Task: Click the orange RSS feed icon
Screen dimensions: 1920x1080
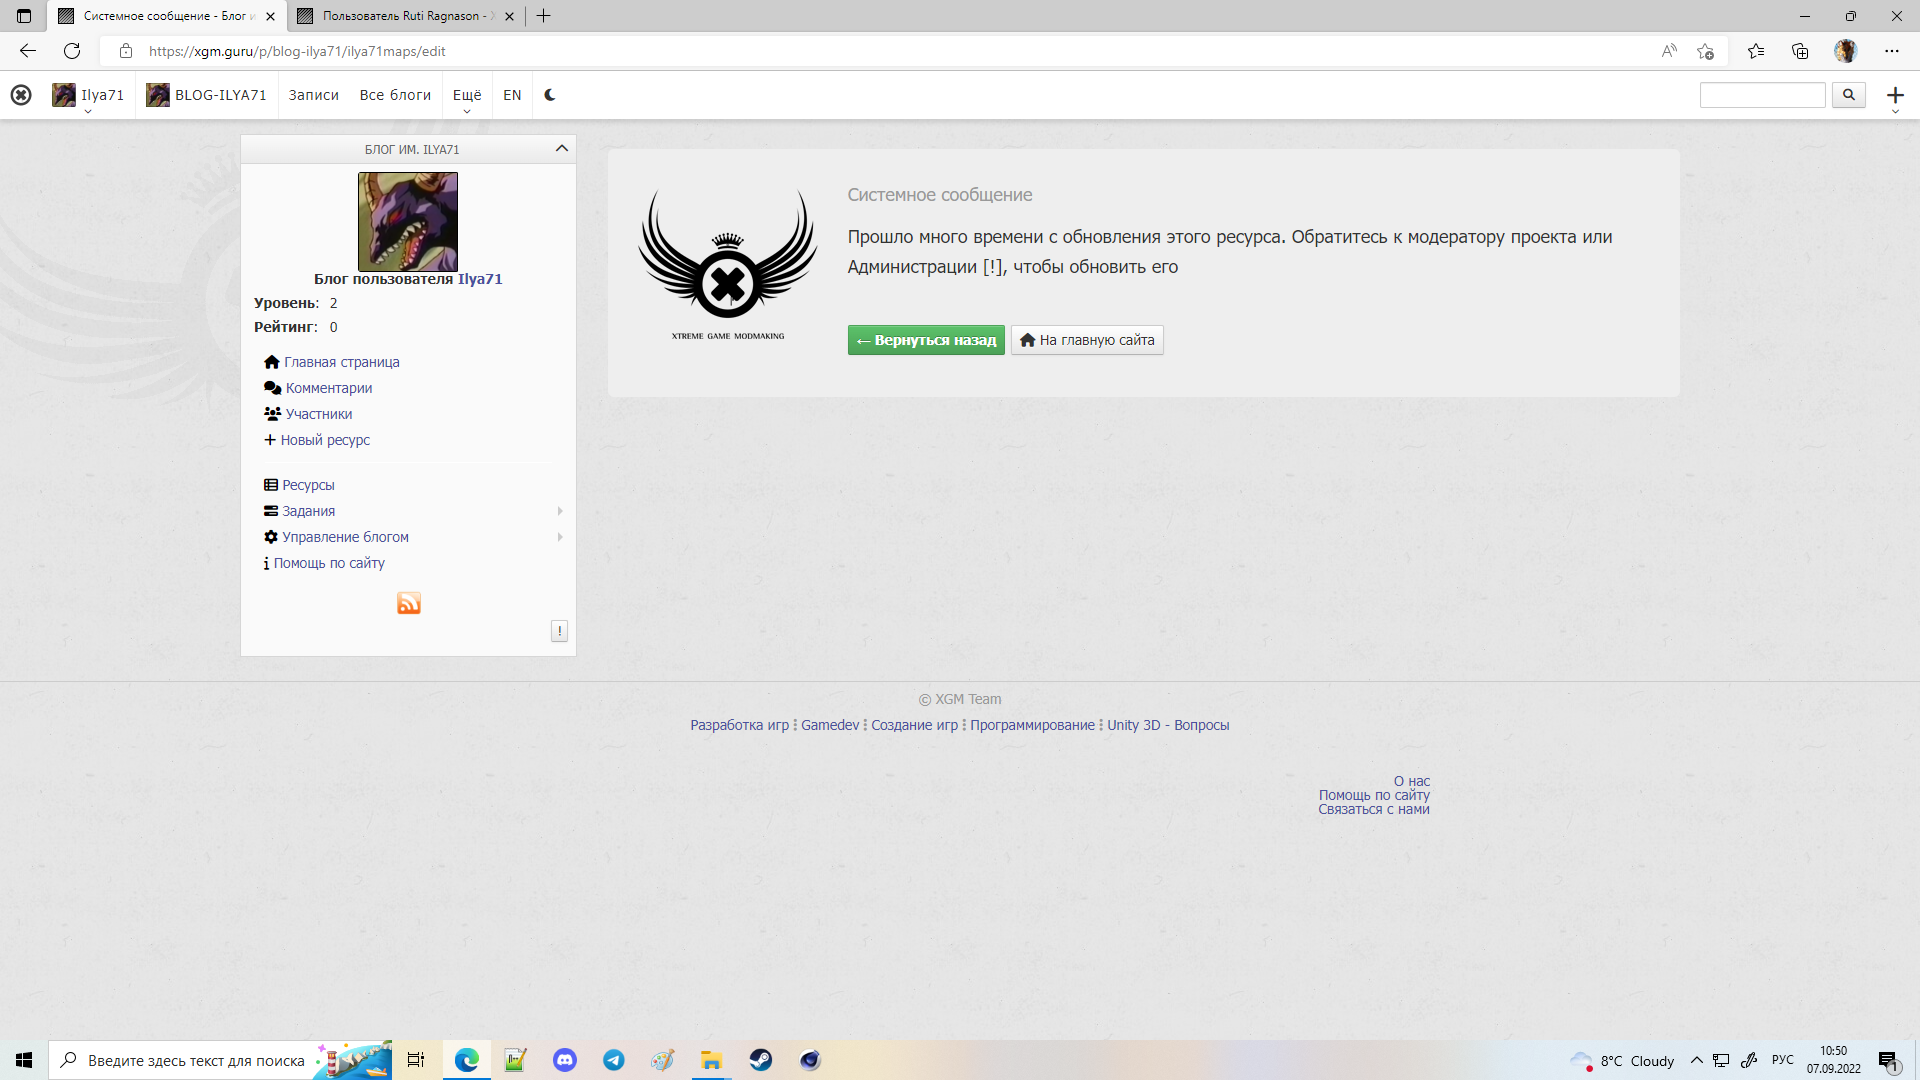Action: coord(408,603)
